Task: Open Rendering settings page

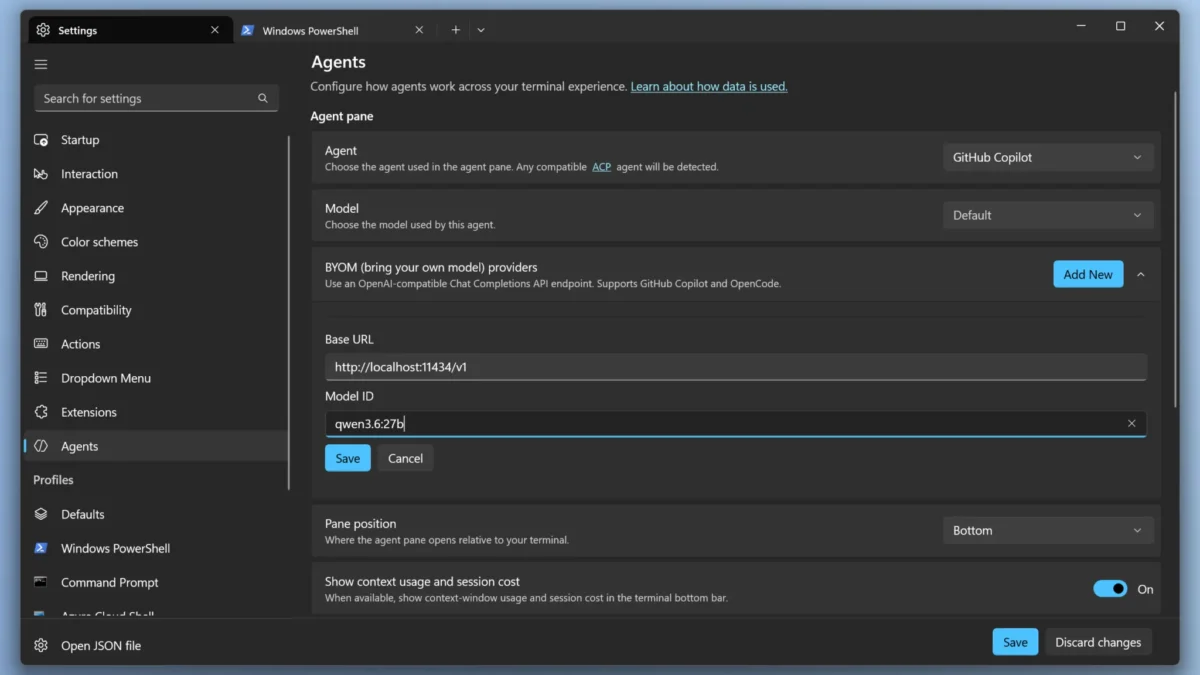Action: [x=156, y=276]
